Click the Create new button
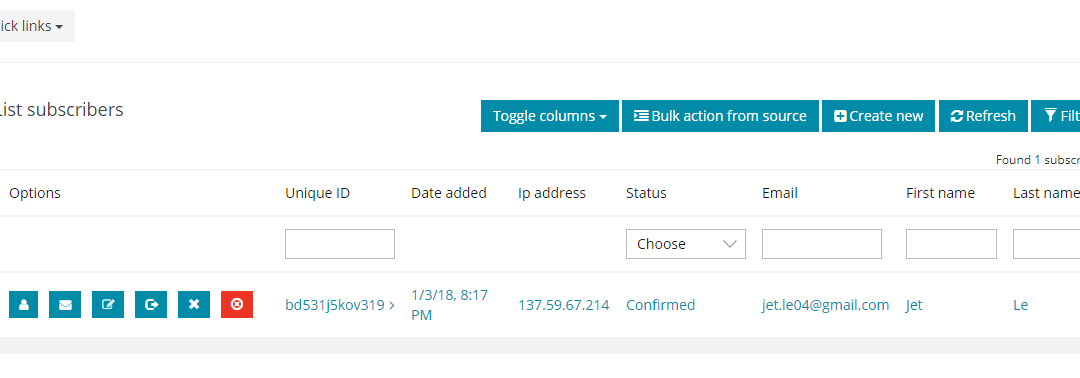Screen dimensions: 1080x378 (x=878, y=116)
